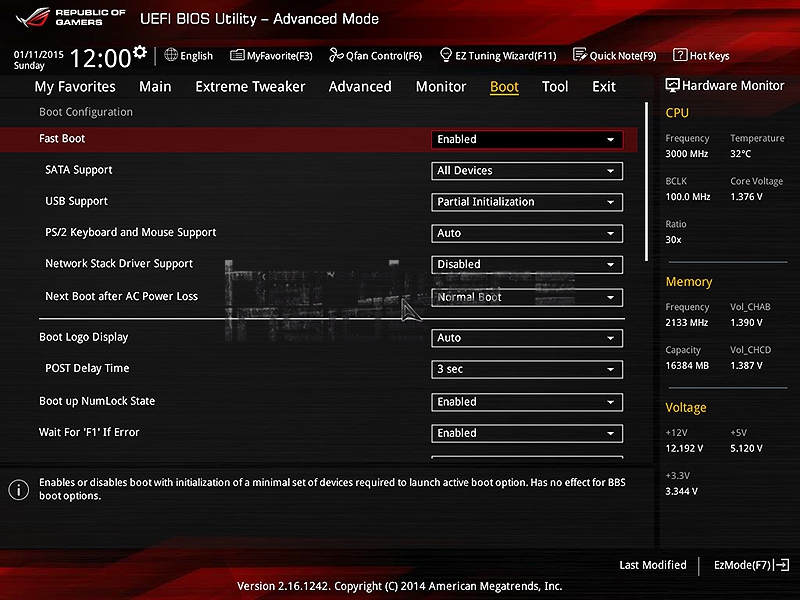Select the USB Support label
Image resolution: width=800 pixels, height=600 pixels.
[x=76, y=201]
